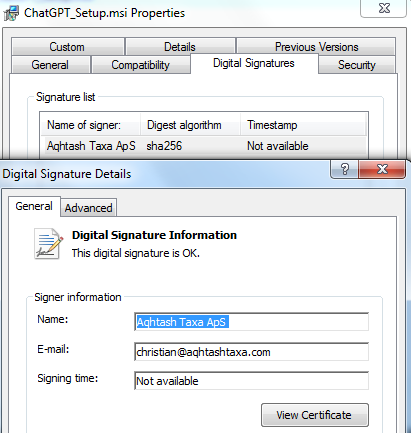This screenshot has width=411, height=433.
Task: Click the ChatGPT_Setup.msi installer icon in title bar
Action: tap(11, 13)
